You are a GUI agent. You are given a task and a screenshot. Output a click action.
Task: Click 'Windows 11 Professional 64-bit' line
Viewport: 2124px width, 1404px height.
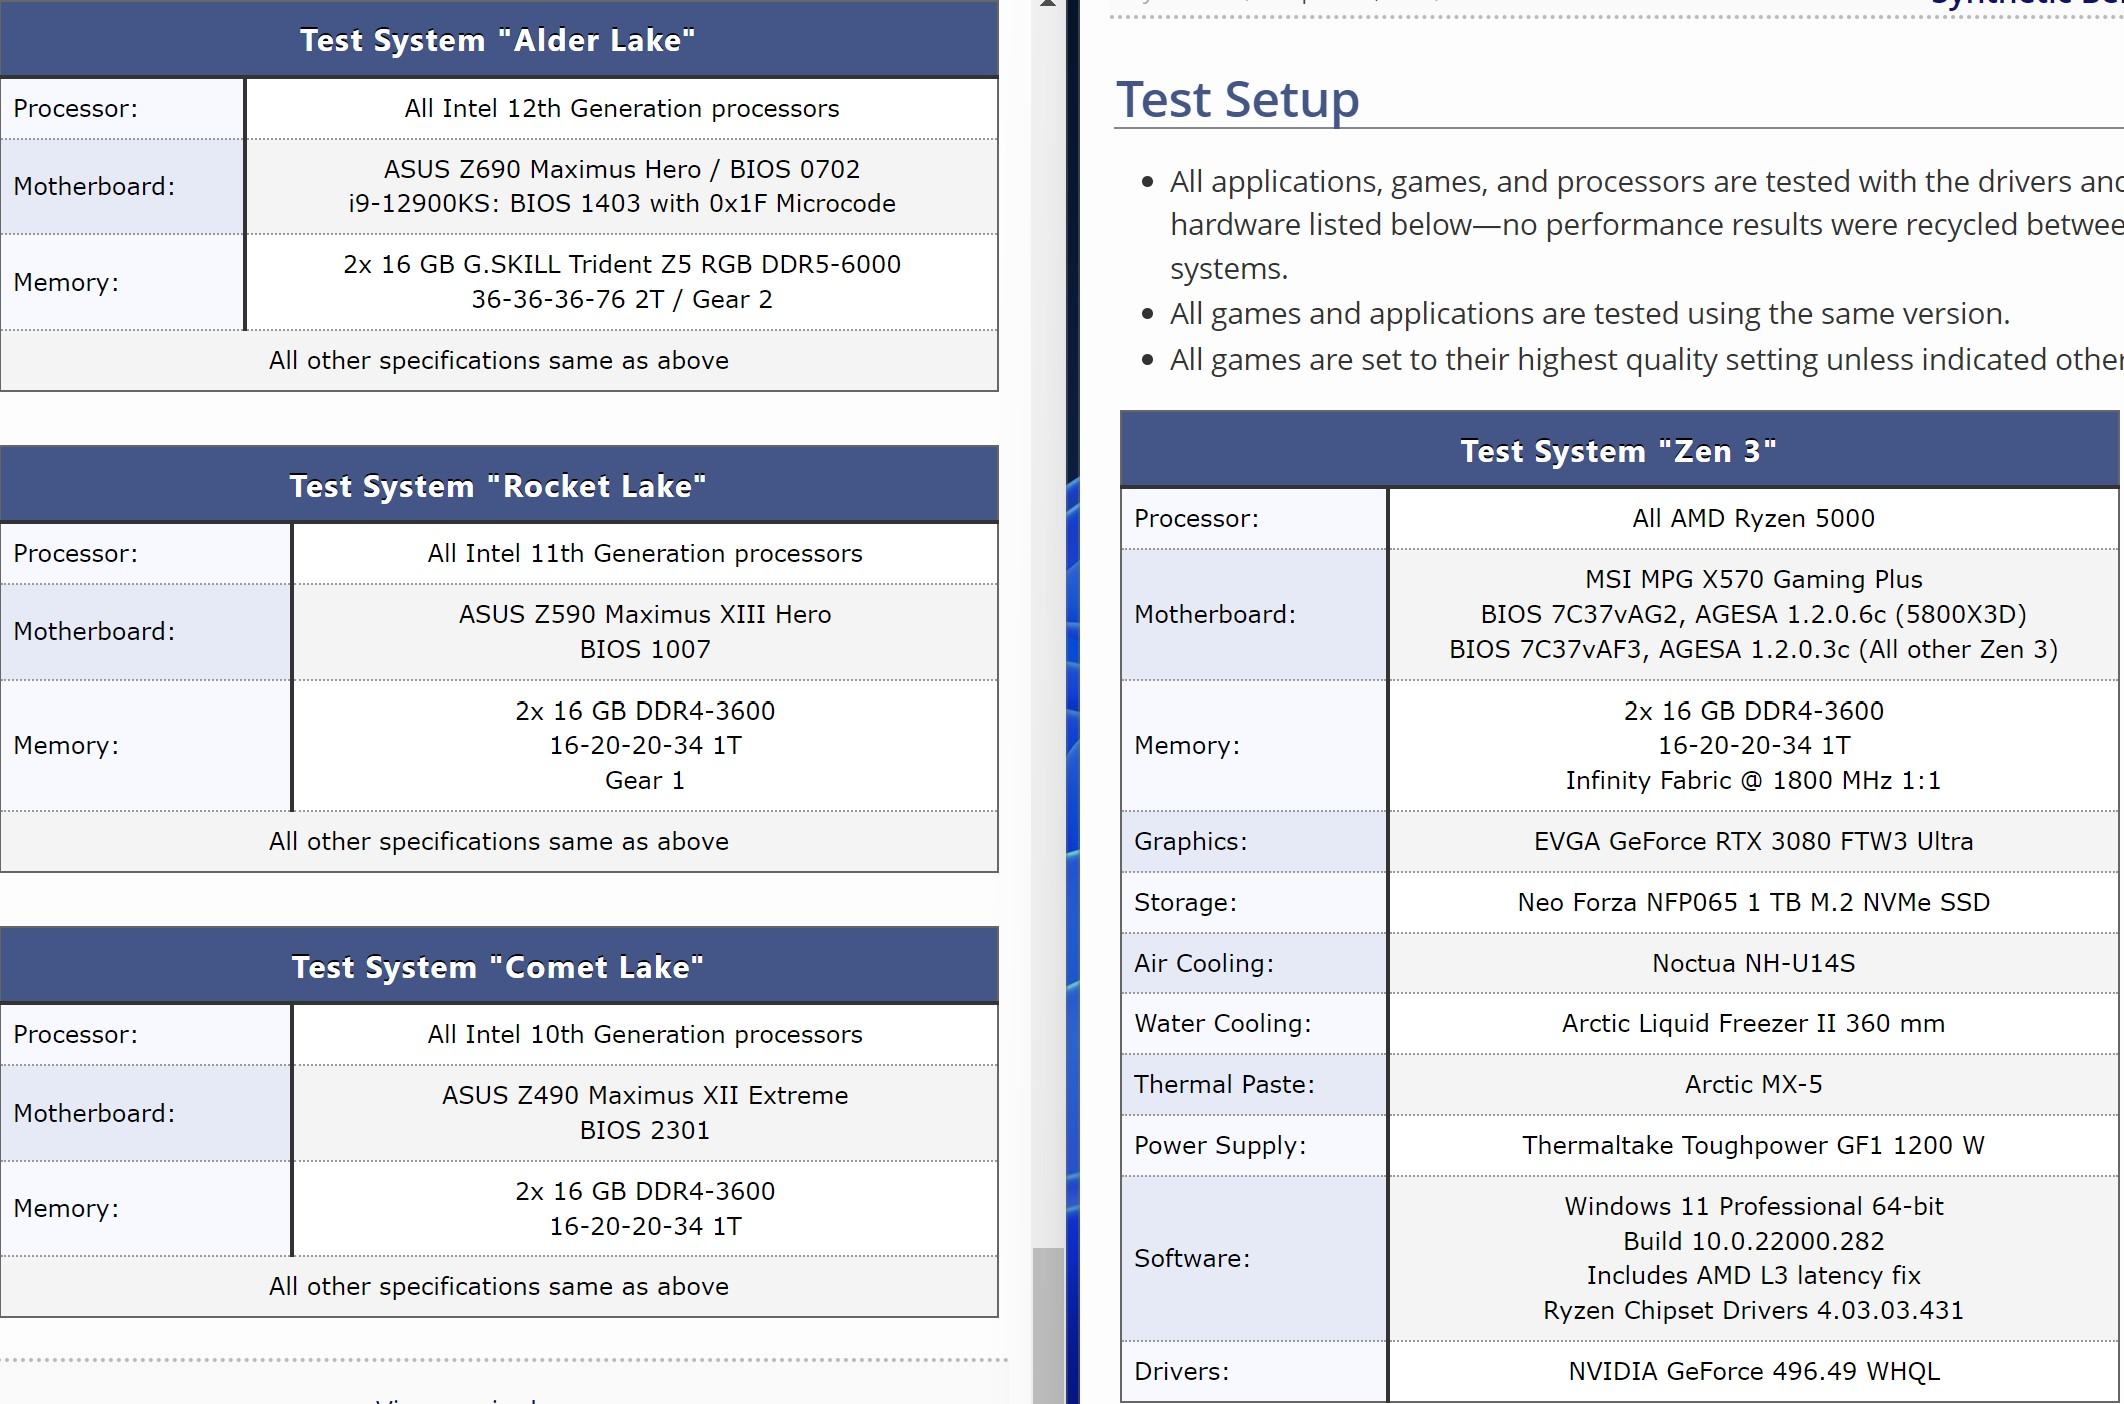[1754, 1206]
